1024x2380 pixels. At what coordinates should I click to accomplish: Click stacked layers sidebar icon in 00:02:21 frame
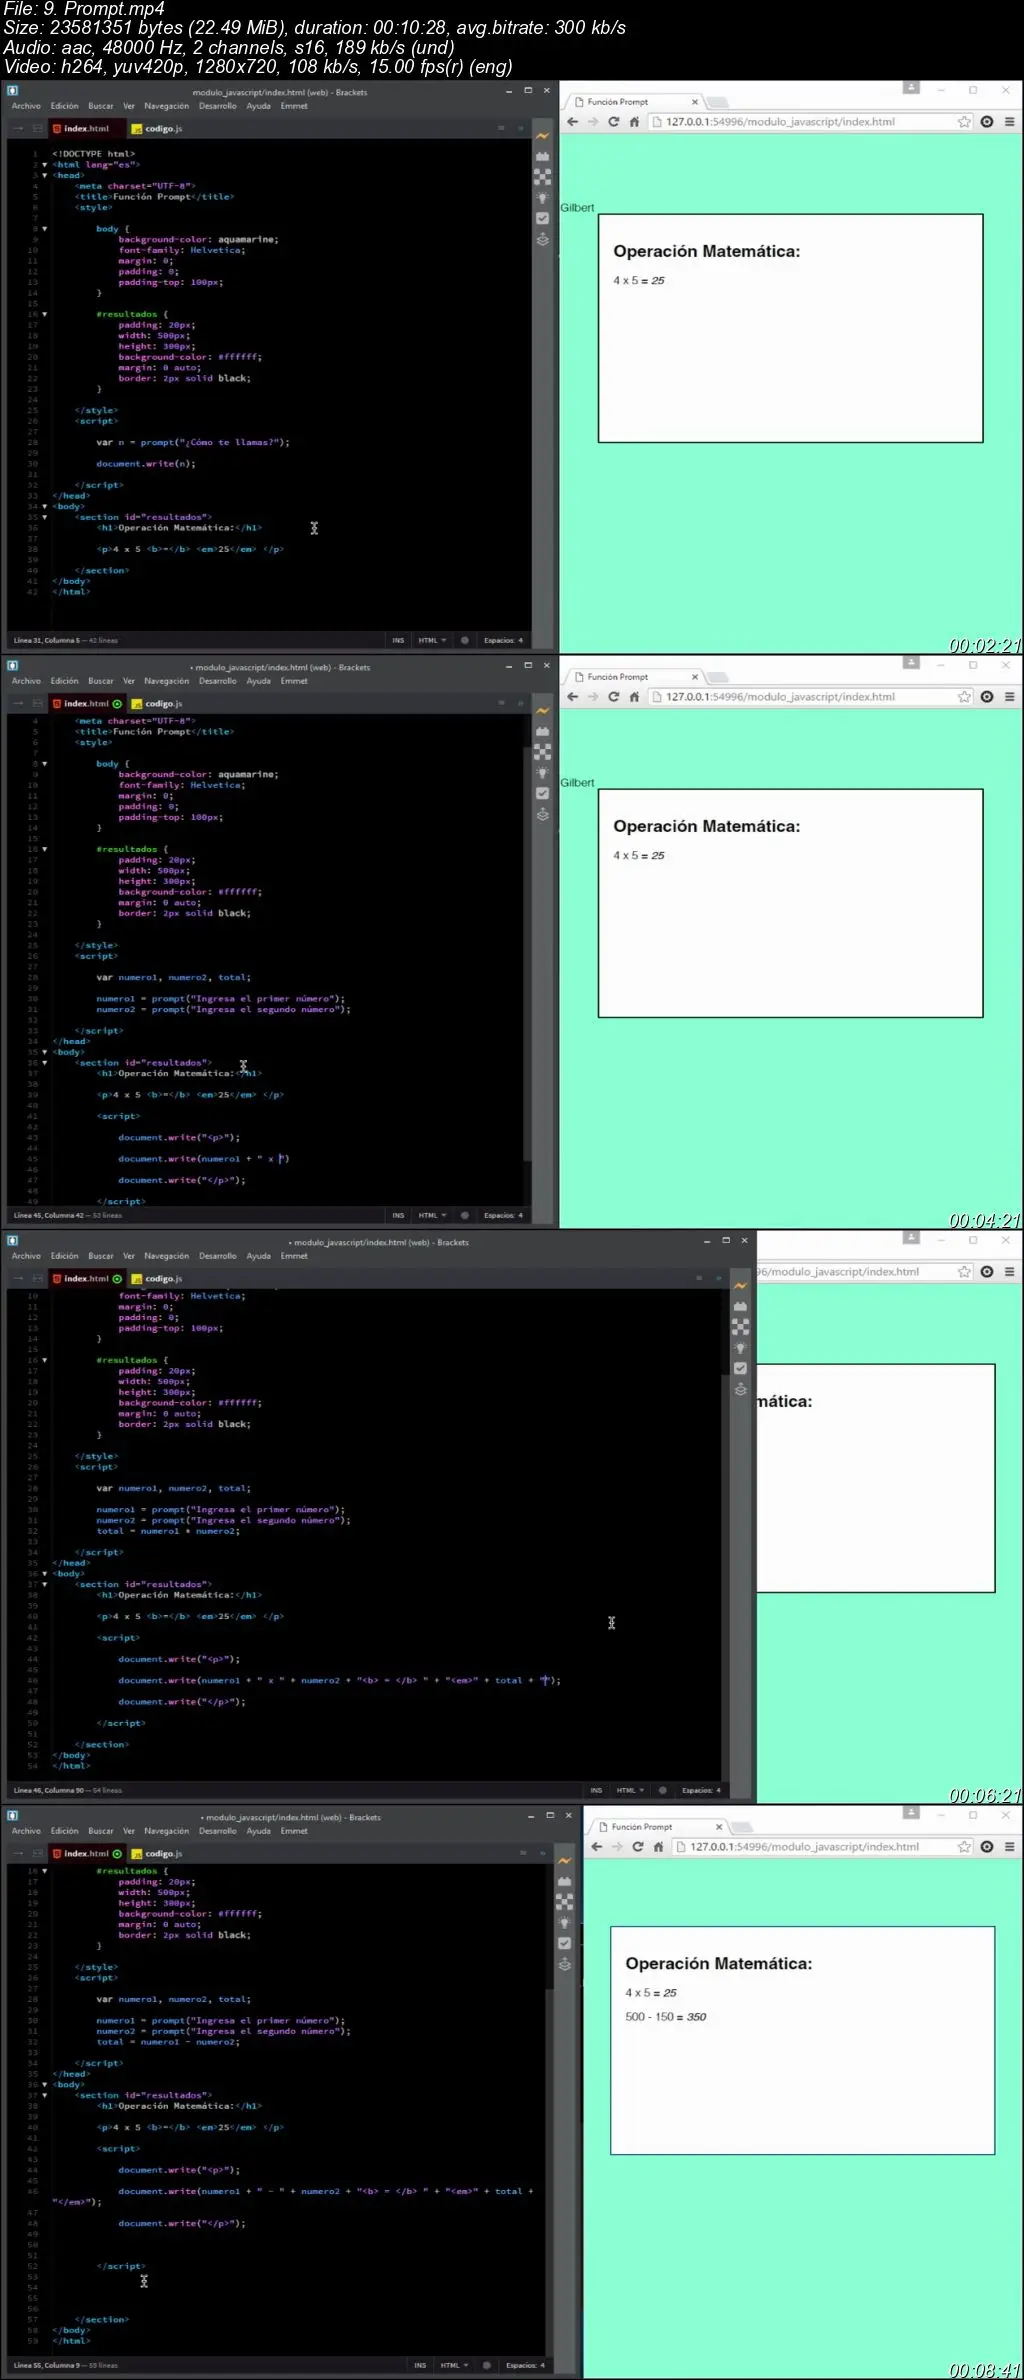(543, 239)
